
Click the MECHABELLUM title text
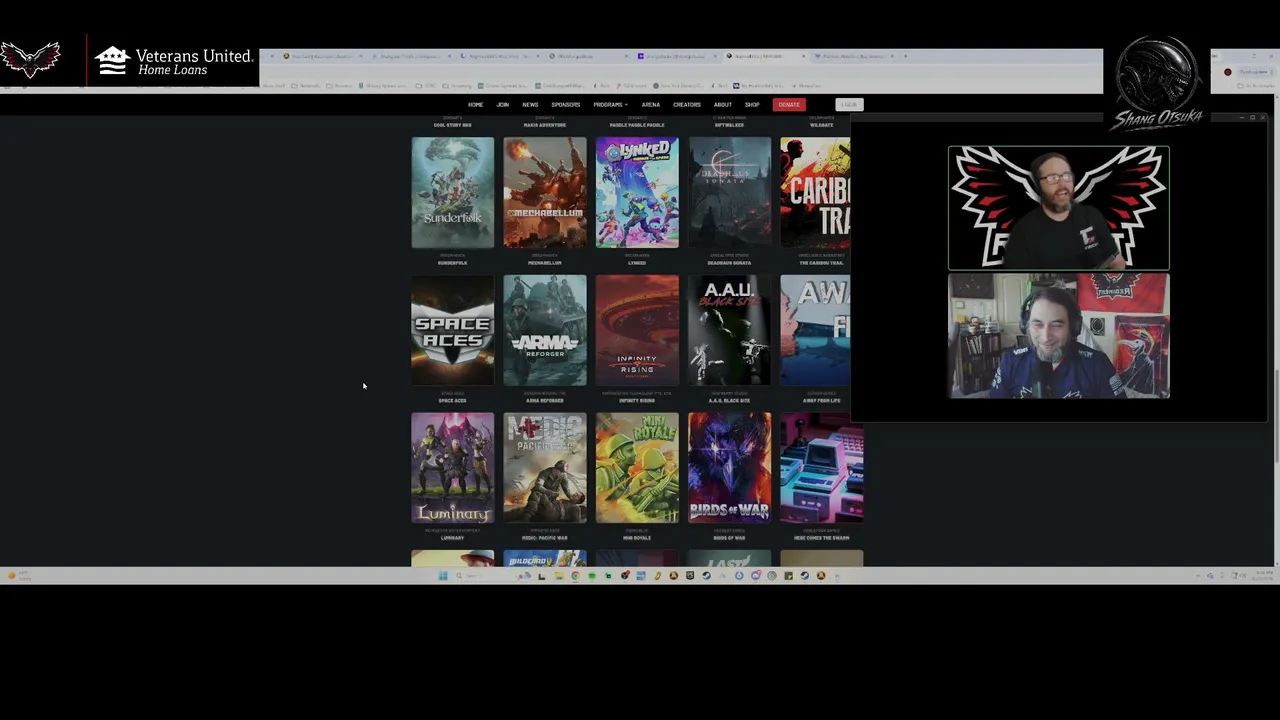[x=545, y=263]
